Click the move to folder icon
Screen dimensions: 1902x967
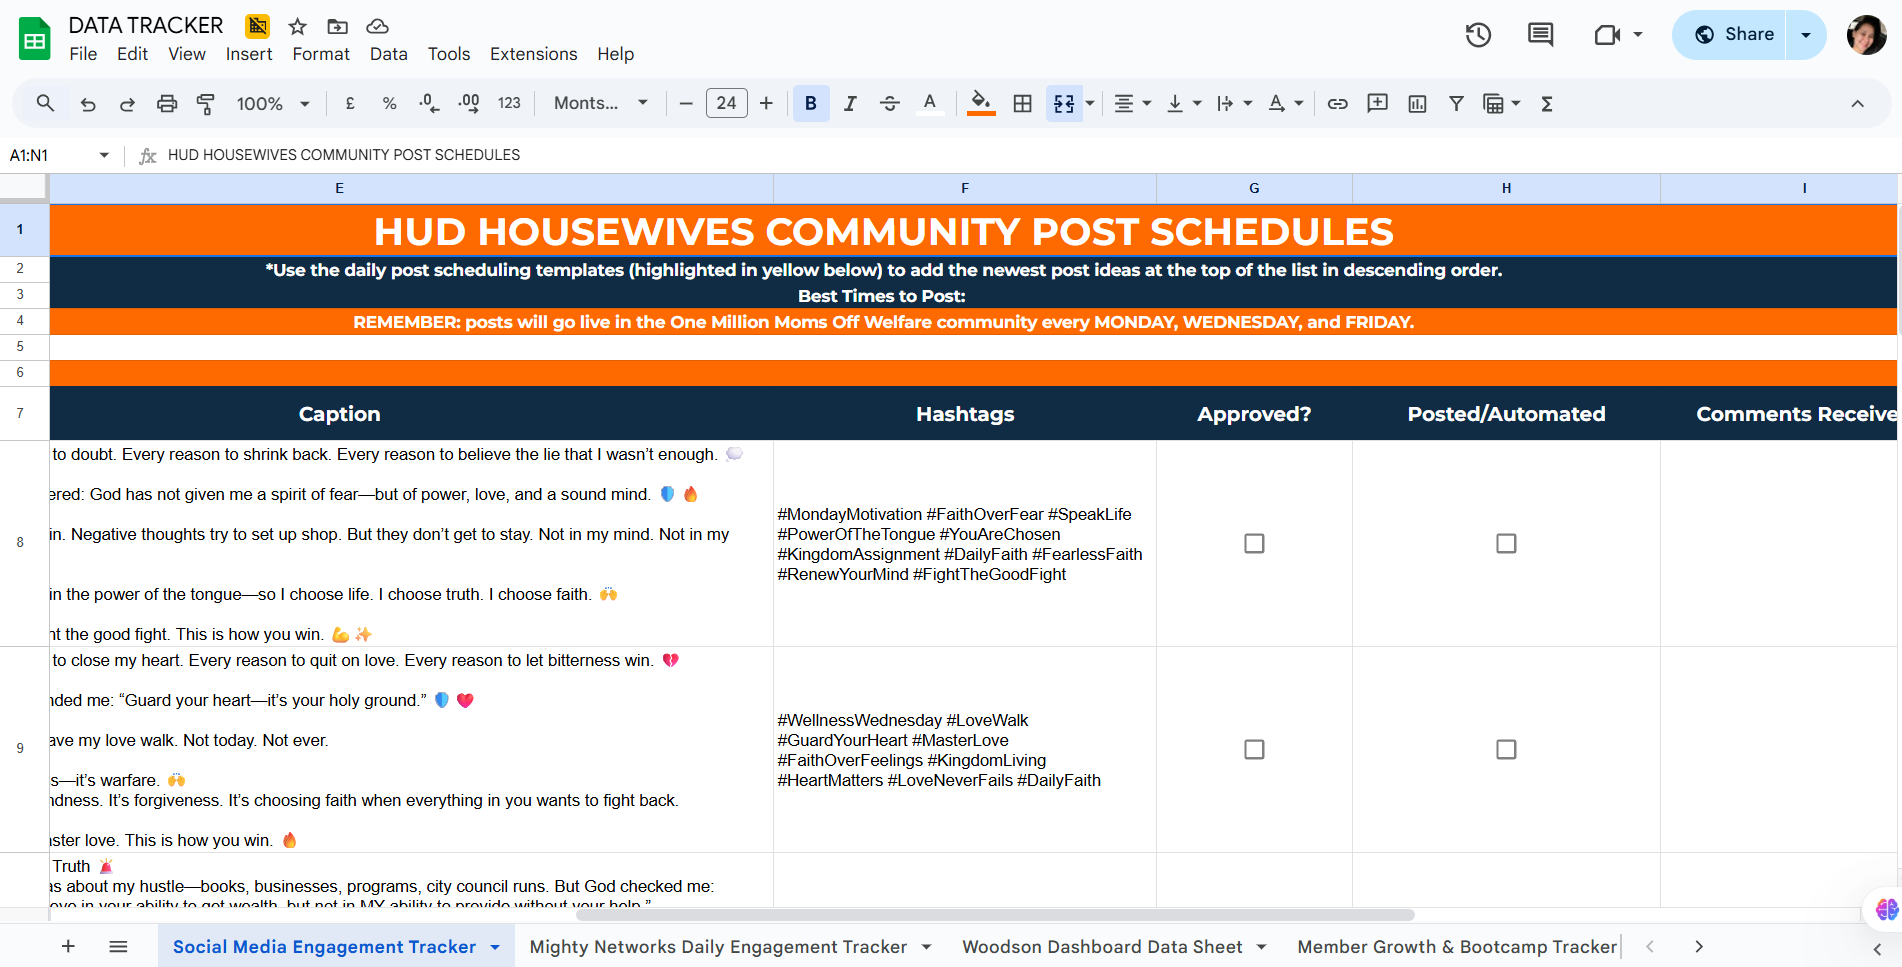coord(338,26)
